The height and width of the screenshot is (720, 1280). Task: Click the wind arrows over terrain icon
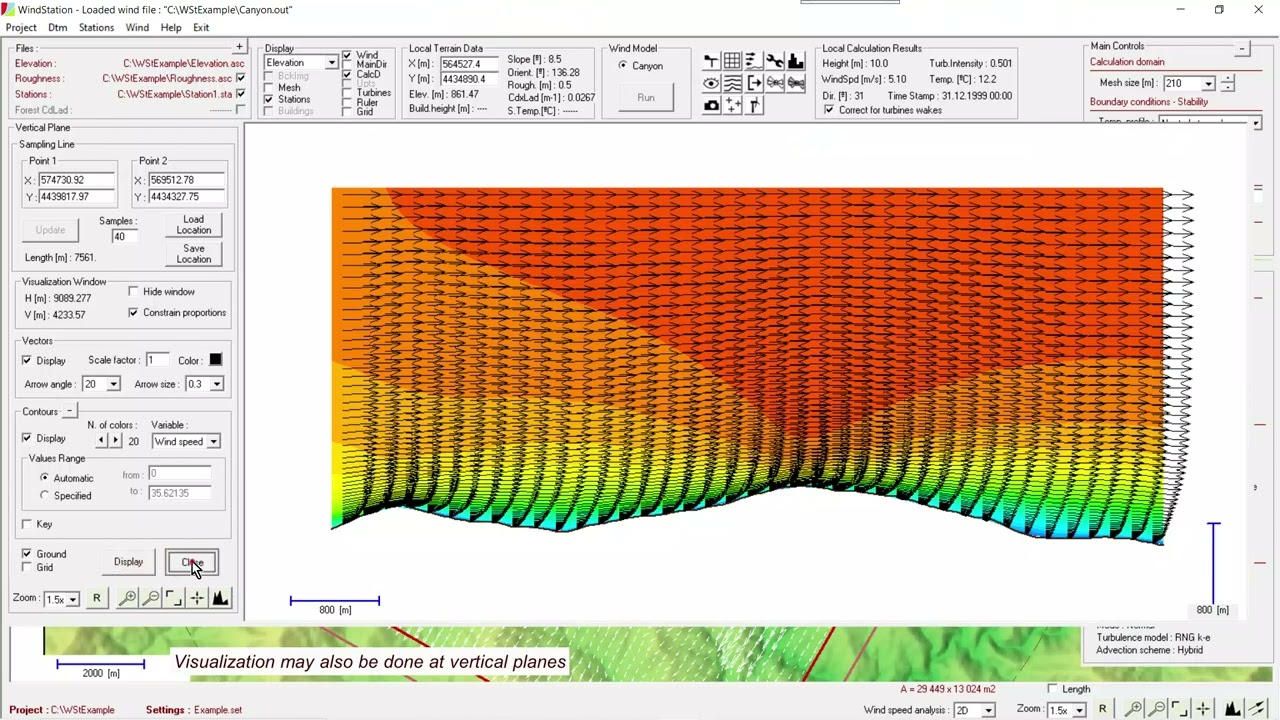pos(754,62)
